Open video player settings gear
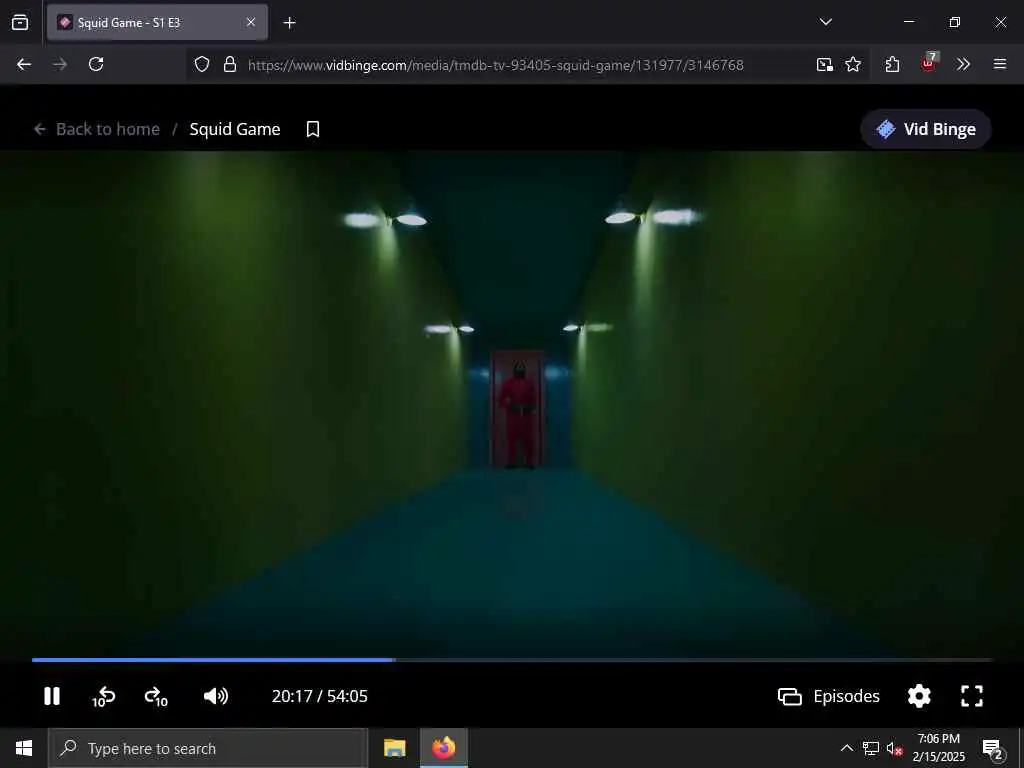This screenshot has width=1024, height=768. (x=919, y=696)
